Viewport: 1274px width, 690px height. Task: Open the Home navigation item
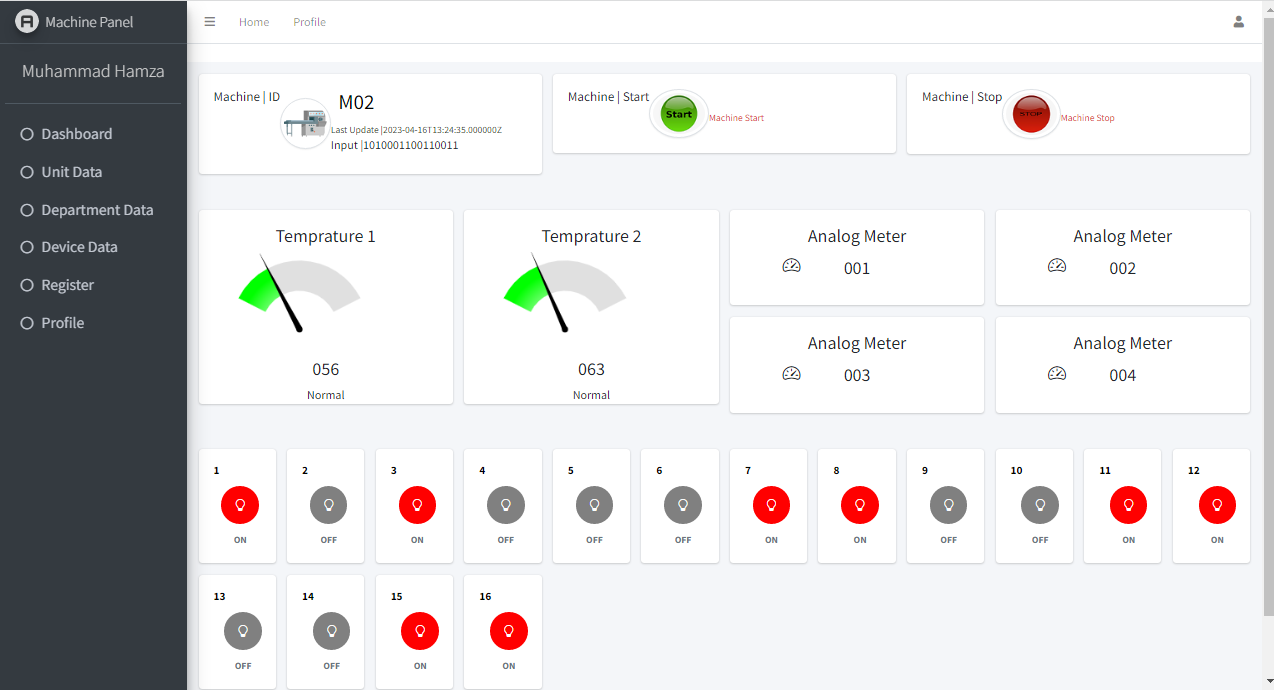click(x=253, y=21)
